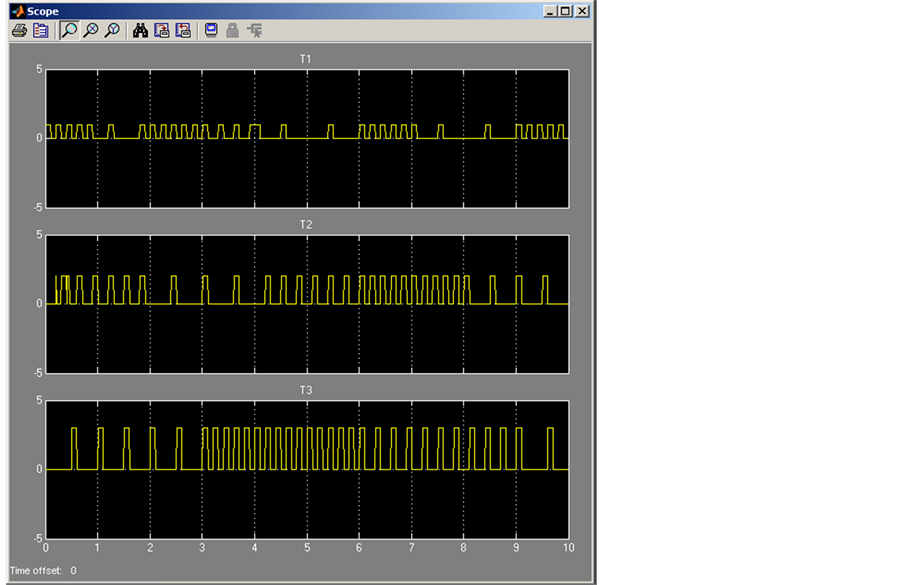Select the Zoom X-axis tool
Image resolution: width=903 pixels, height=585 pixels.
click(x=90, y=31)
